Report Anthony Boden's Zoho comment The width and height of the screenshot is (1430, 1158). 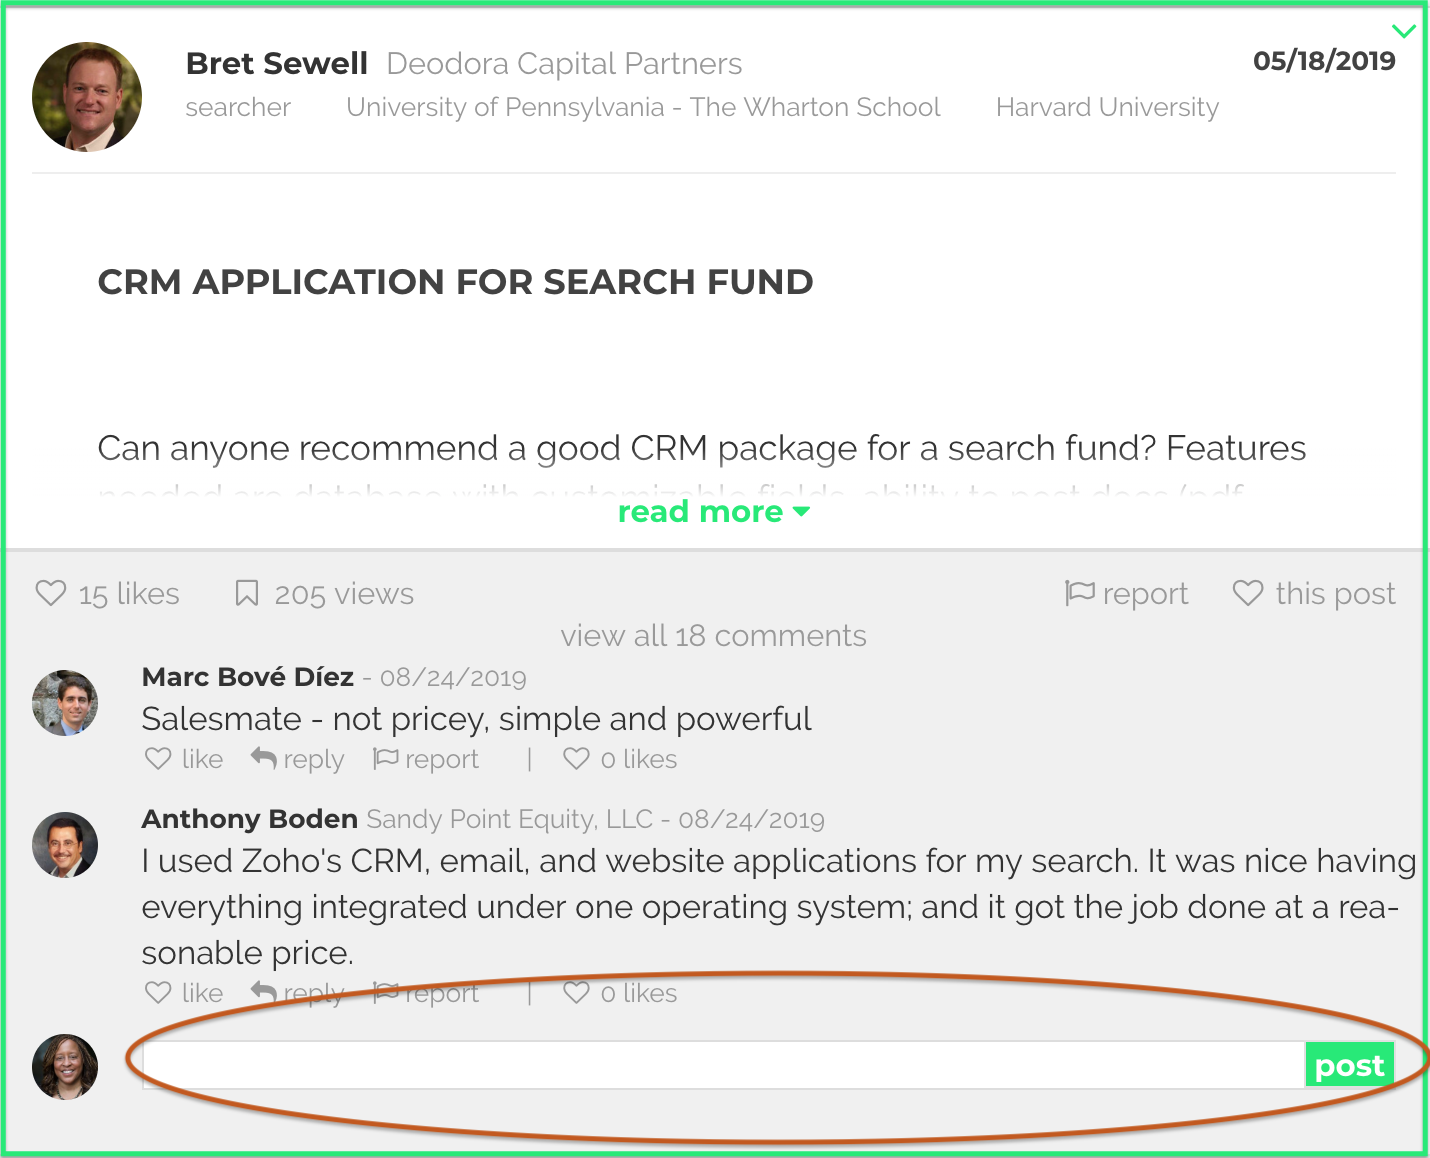[426, 993]
